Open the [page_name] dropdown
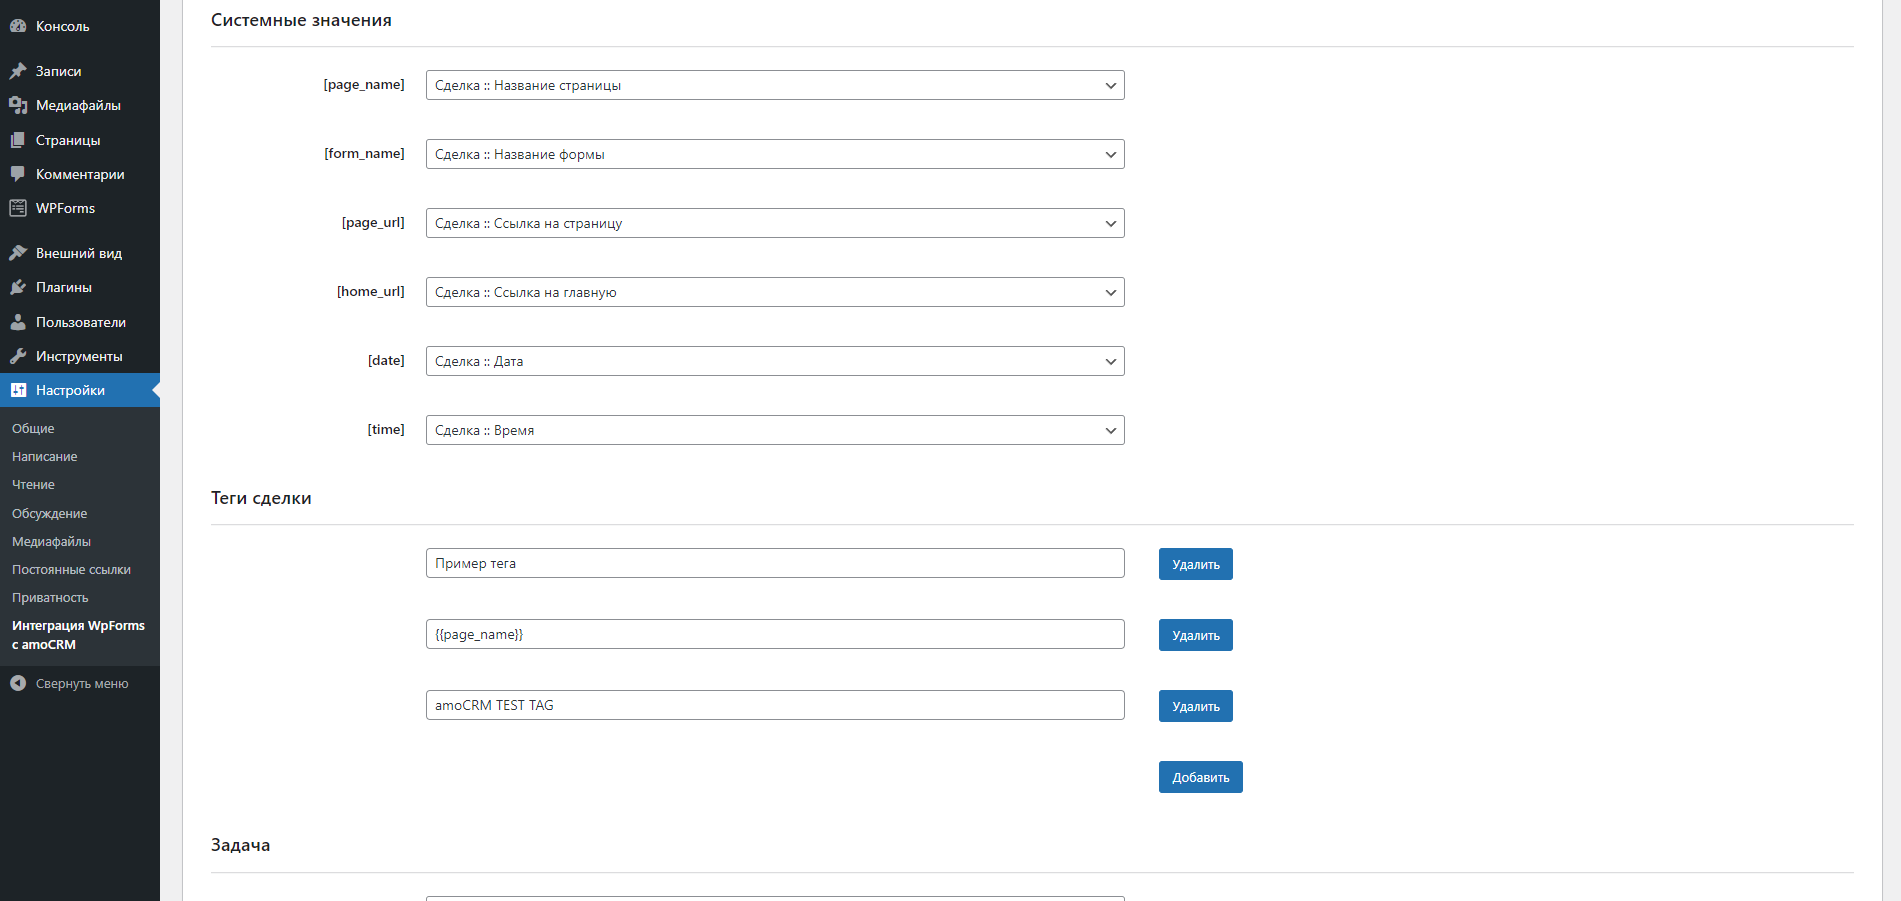 (775, 85)
